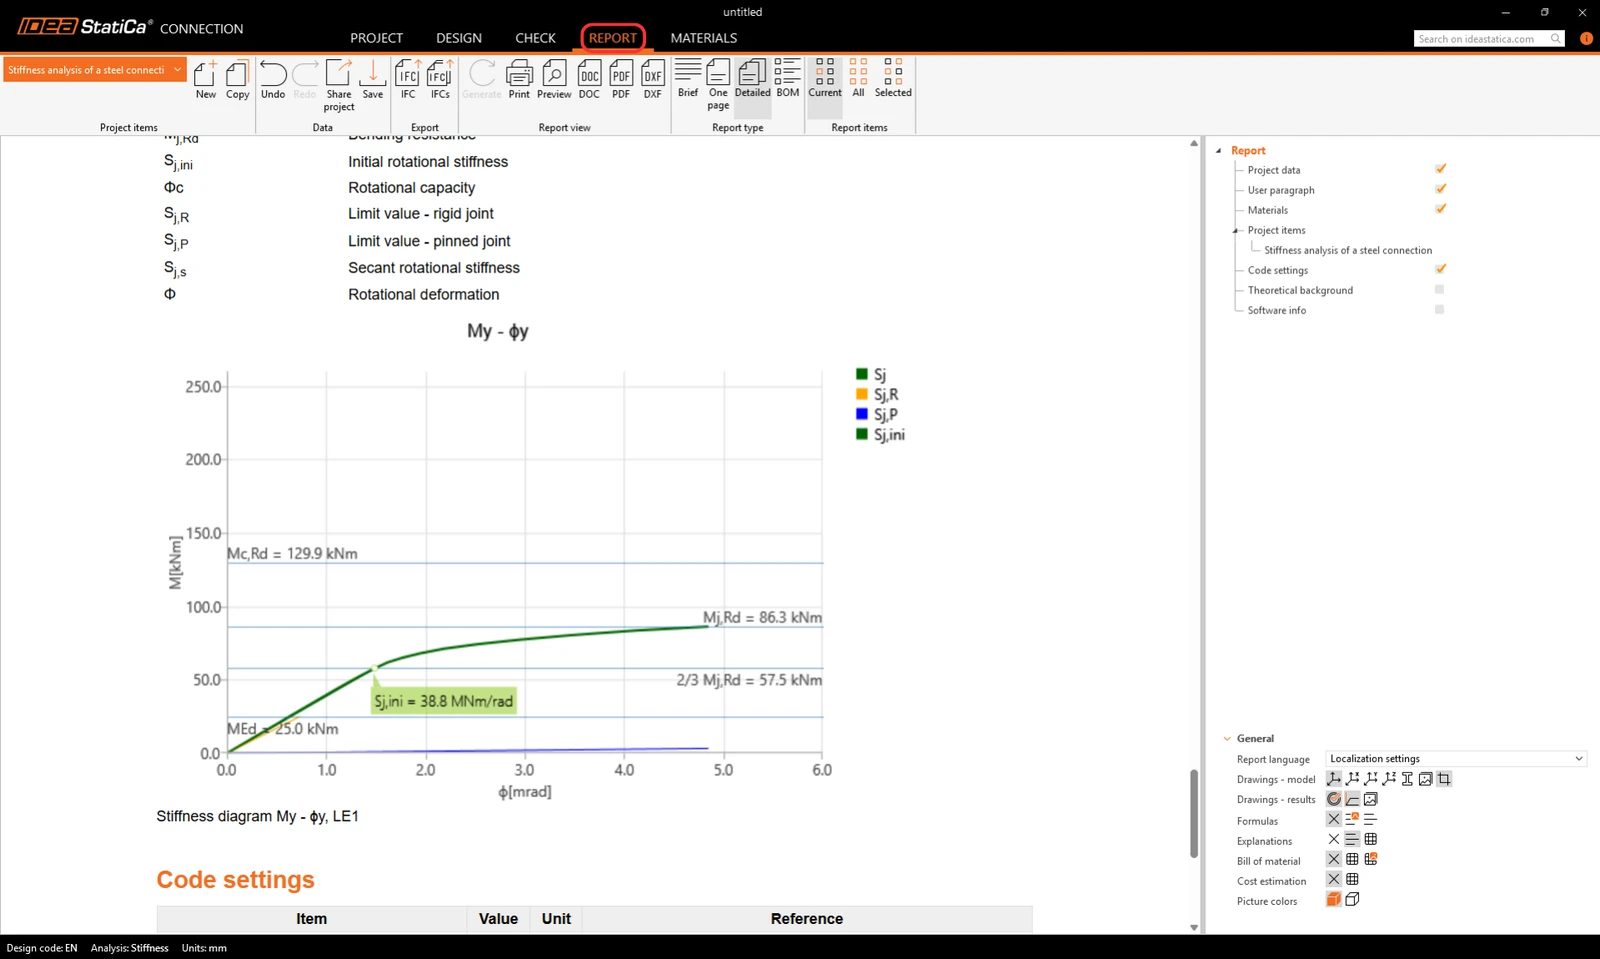Pick the Z-axis view in Drawings - model
Image resolution: width=1600 pixels, height=959 pixels.
(x=1389, y=779)
